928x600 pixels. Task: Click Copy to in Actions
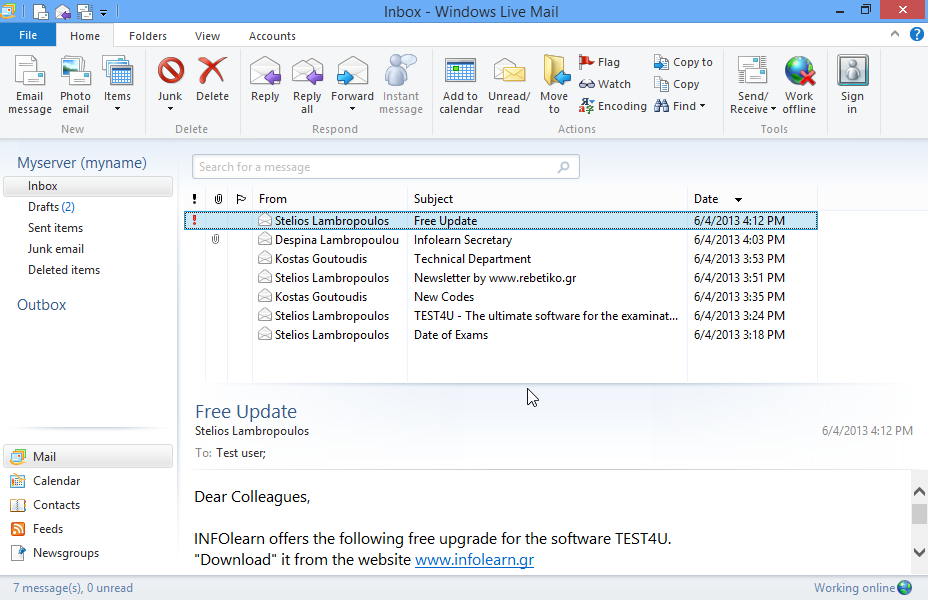point(683,62)
